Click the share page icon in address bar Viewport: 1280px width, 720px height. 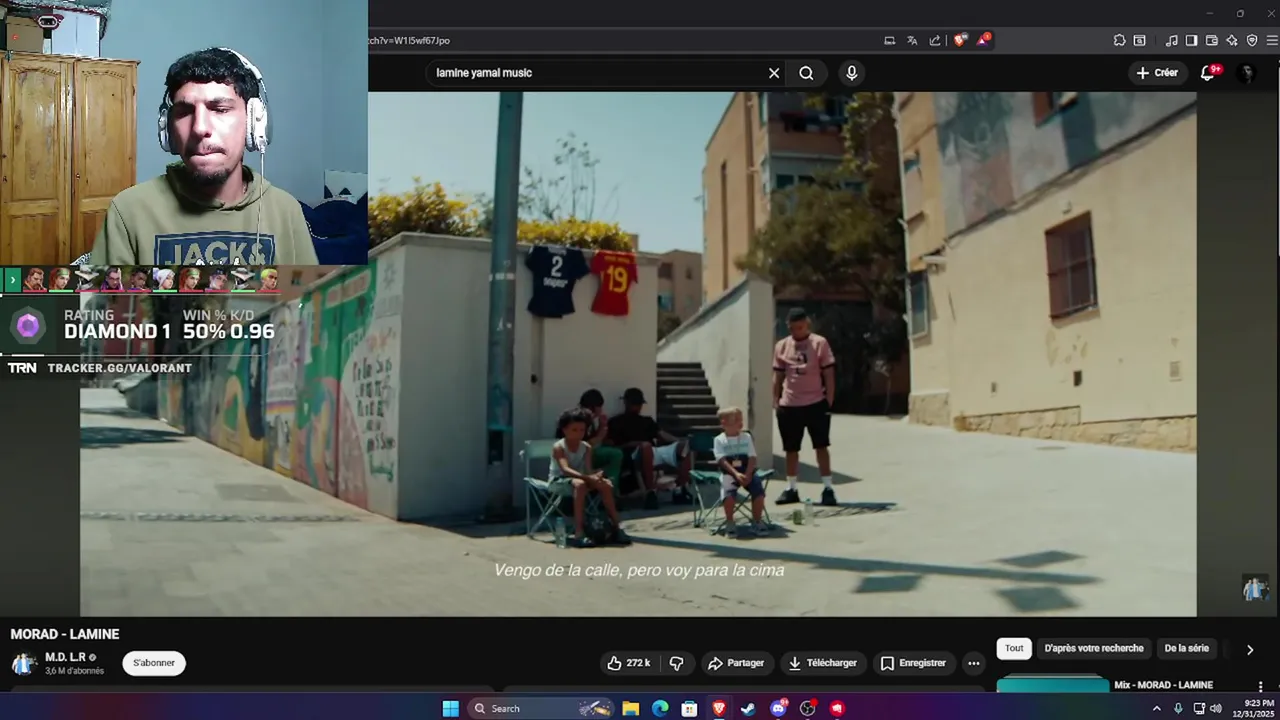pos(935,41)
